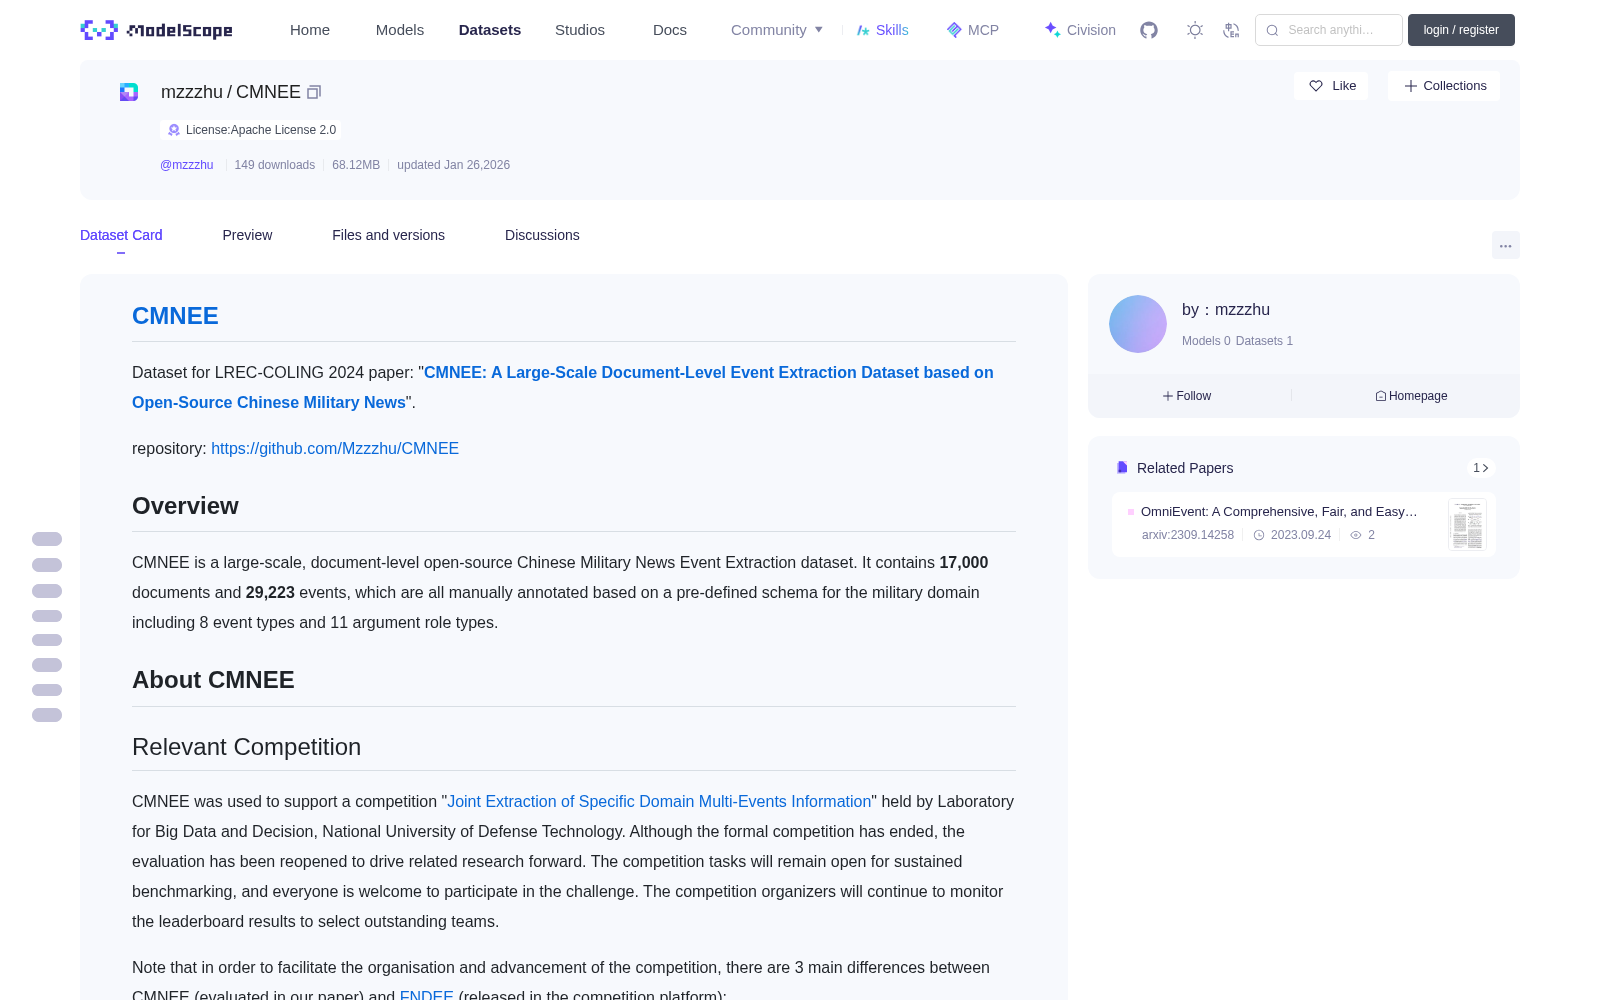Screen dimensions: 1600x1000
Task: Open the Civision nav item
Action: point(1080,30)
